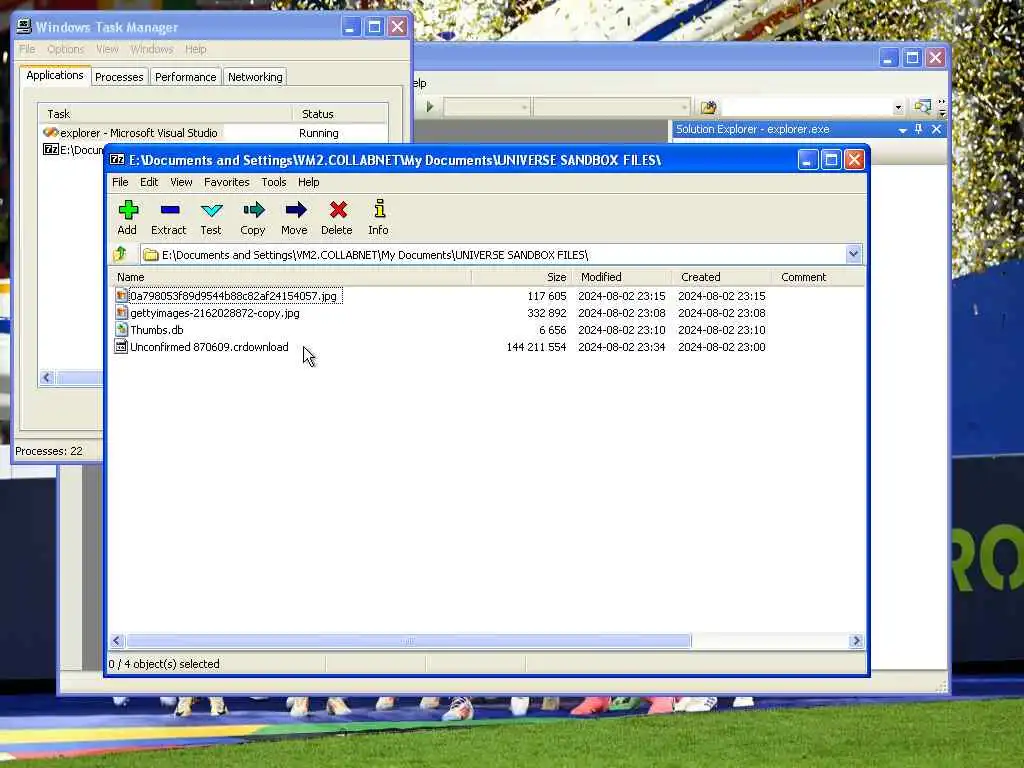
Task: Open the 7-Zip Favorites menu
Action: (227, 182)
